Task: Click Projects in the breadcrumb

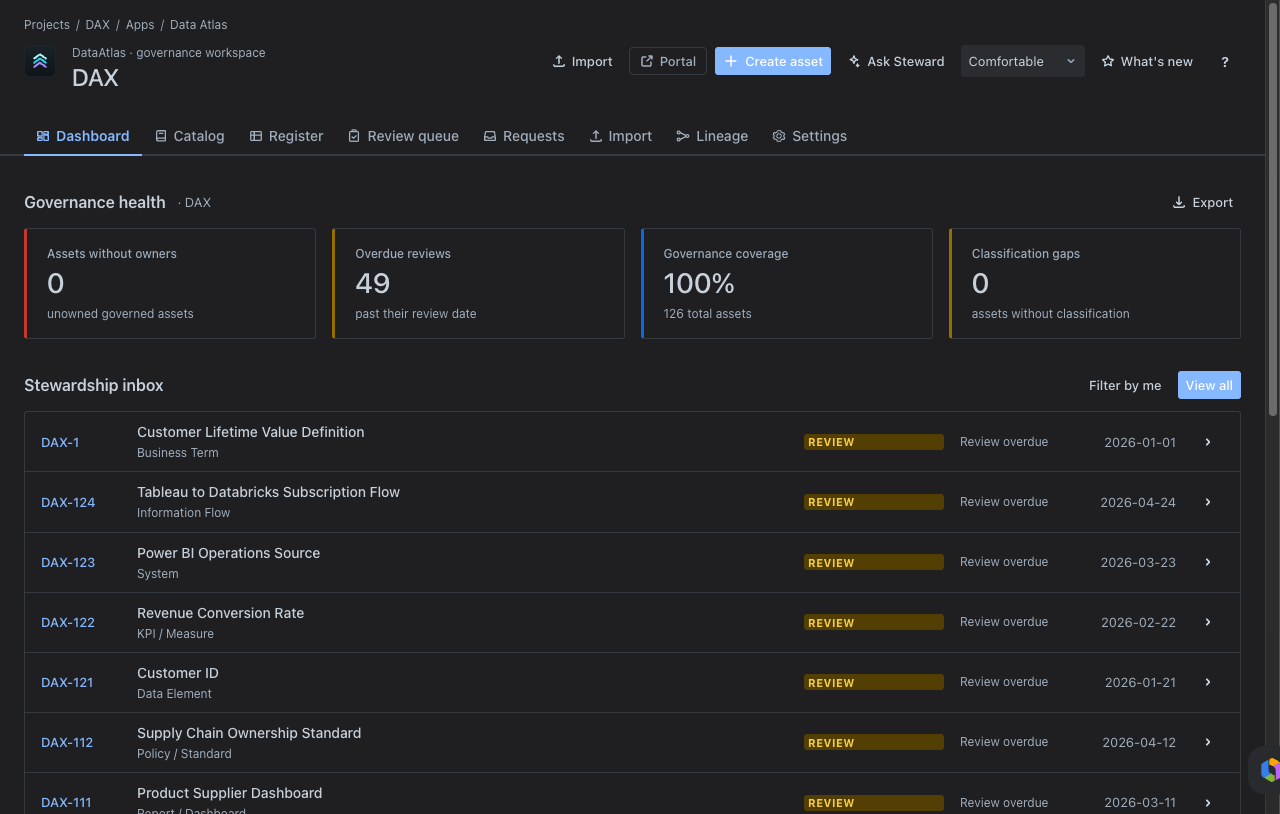Action: (x=47, y=24)
